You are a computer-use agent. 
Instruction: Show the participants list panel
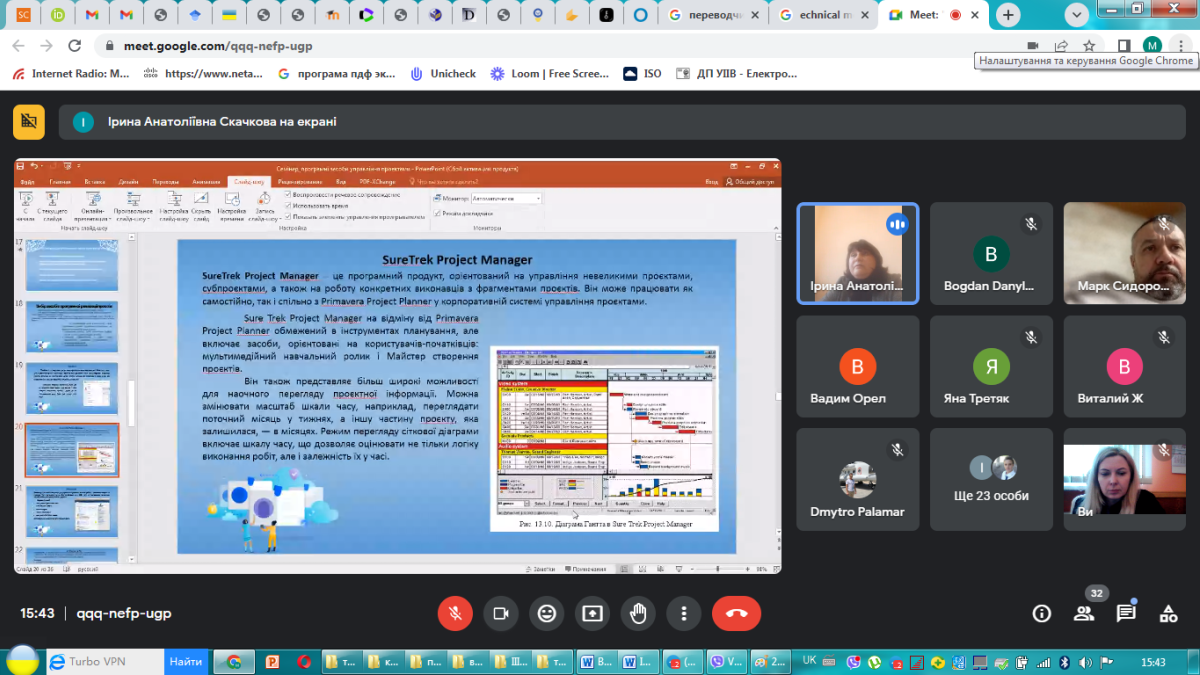1084,613
